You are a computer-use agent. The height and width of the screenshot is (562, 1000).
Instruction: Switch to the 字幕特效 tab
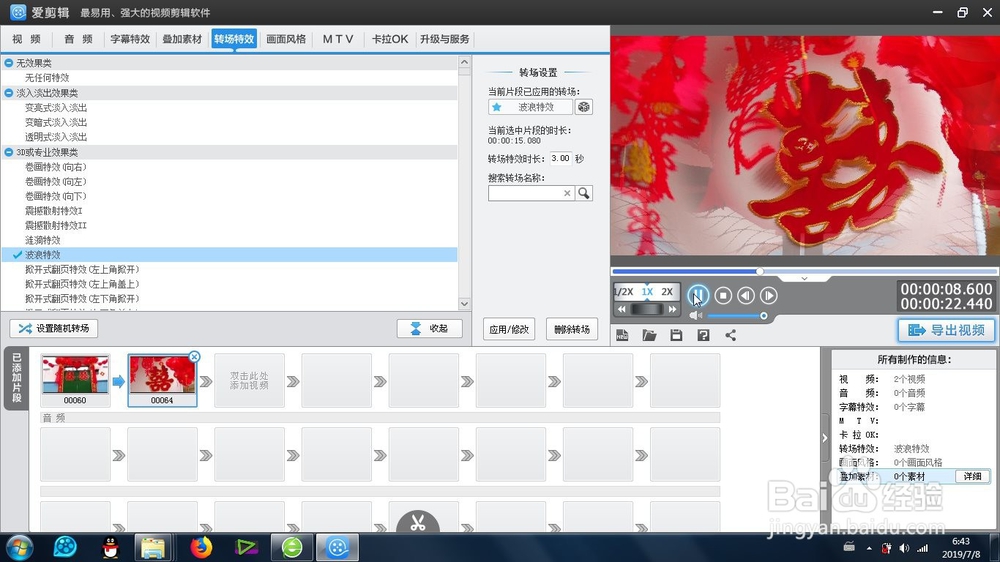point(130,39)
